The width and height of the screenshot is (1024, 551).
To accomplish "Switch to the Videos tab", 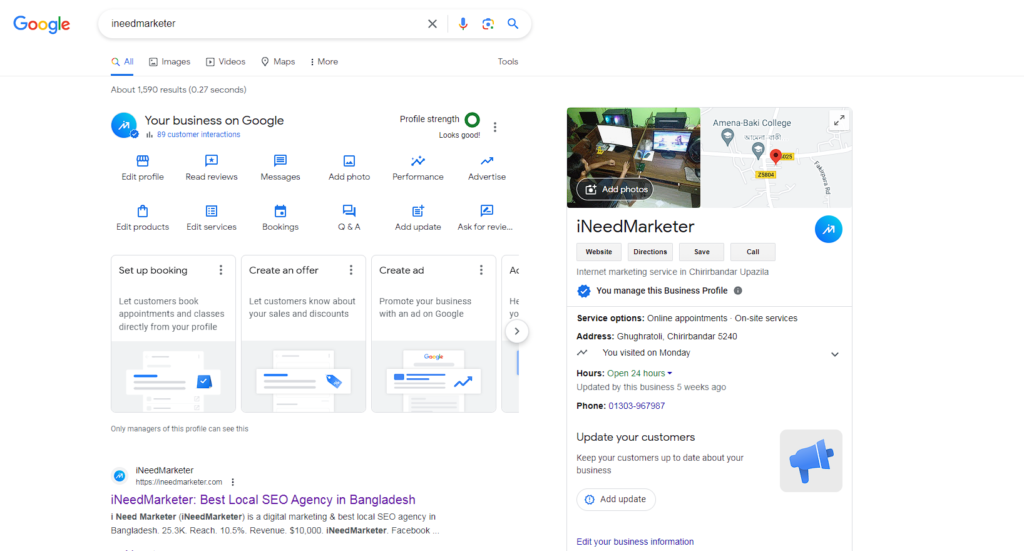I will pyautogui.click(x=226, y=62).
